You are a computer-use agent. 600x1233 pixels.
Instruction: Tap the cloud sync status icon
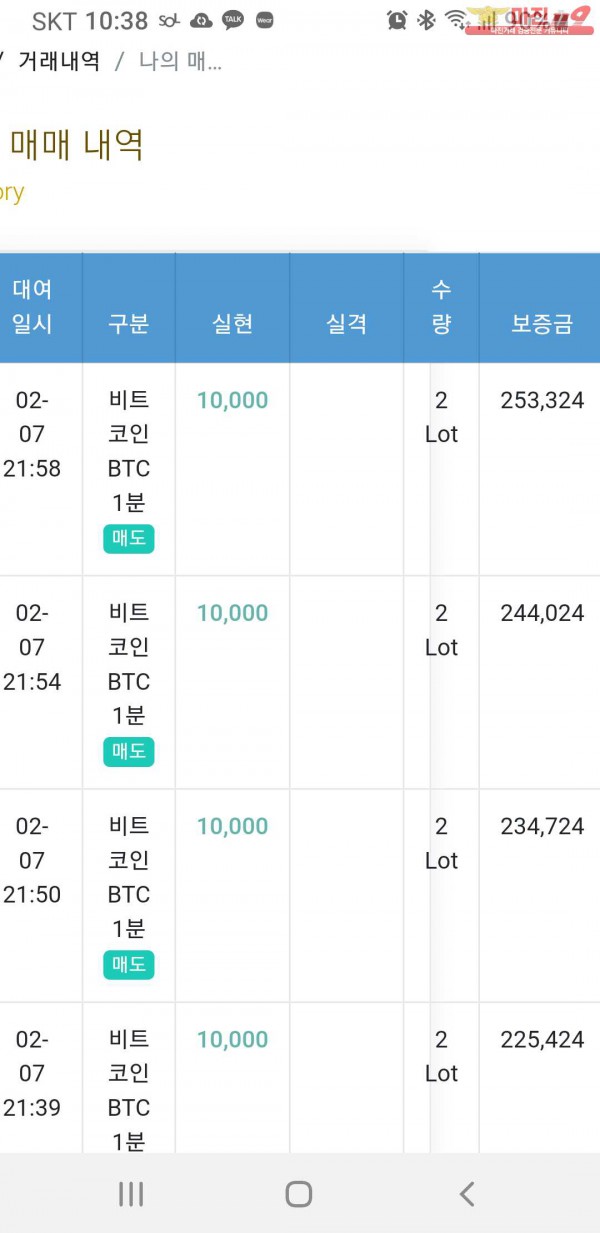[201, 20]
